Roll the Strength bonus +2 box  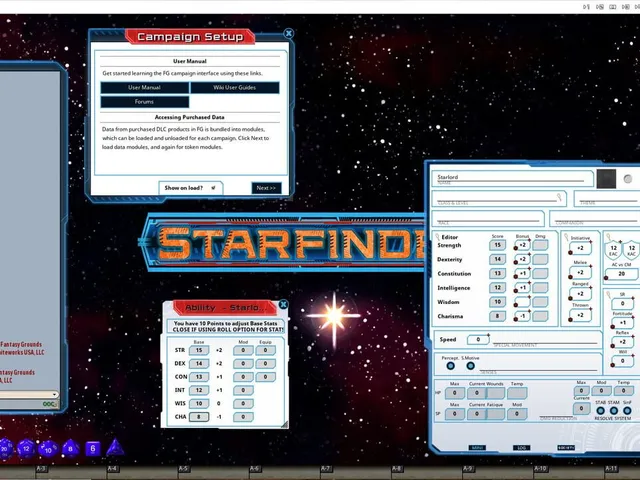[522, 245]
